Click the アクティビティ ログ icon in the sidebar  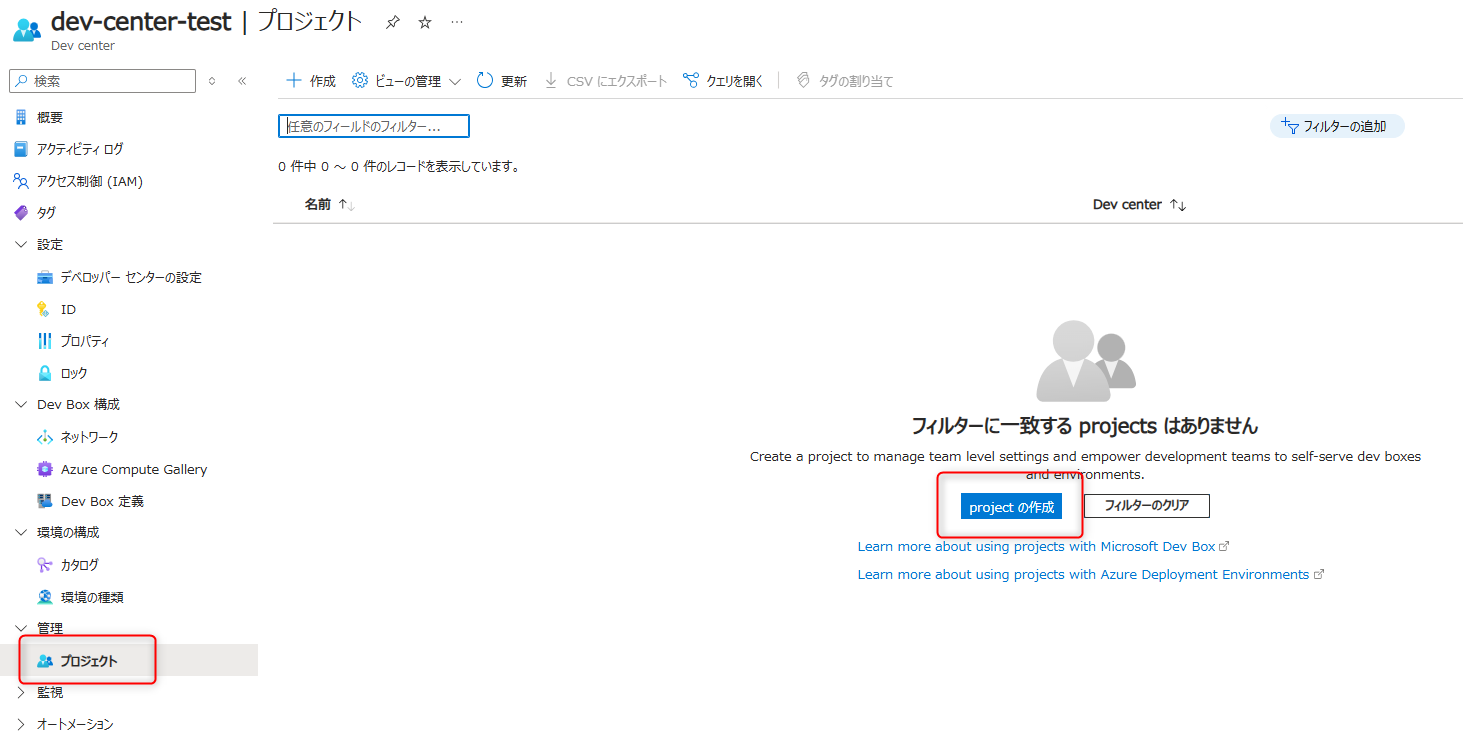21,149
